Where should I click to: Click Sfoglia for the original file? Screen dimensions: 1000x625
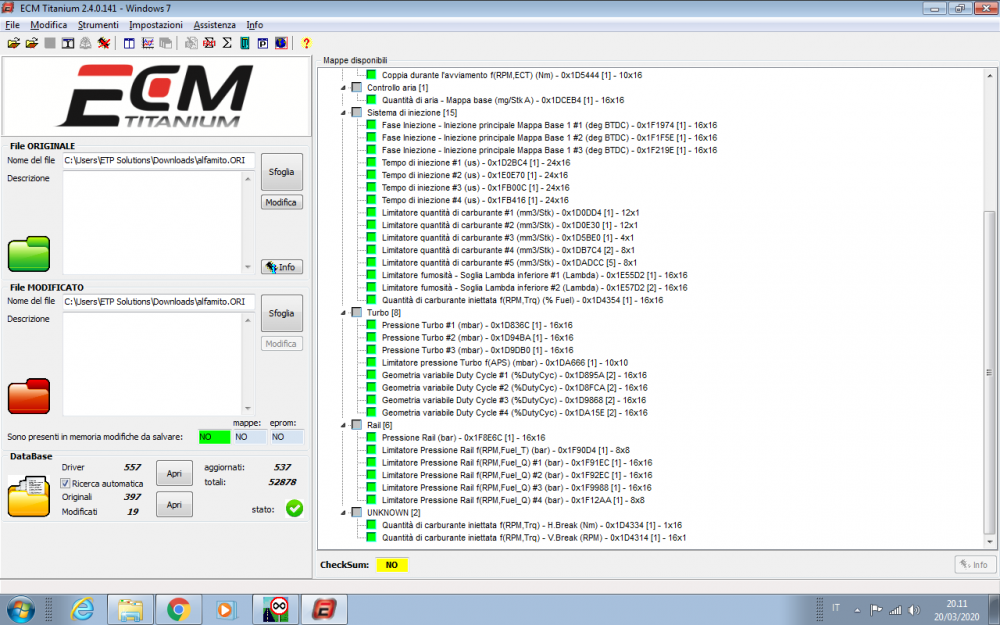coord(281,172)
